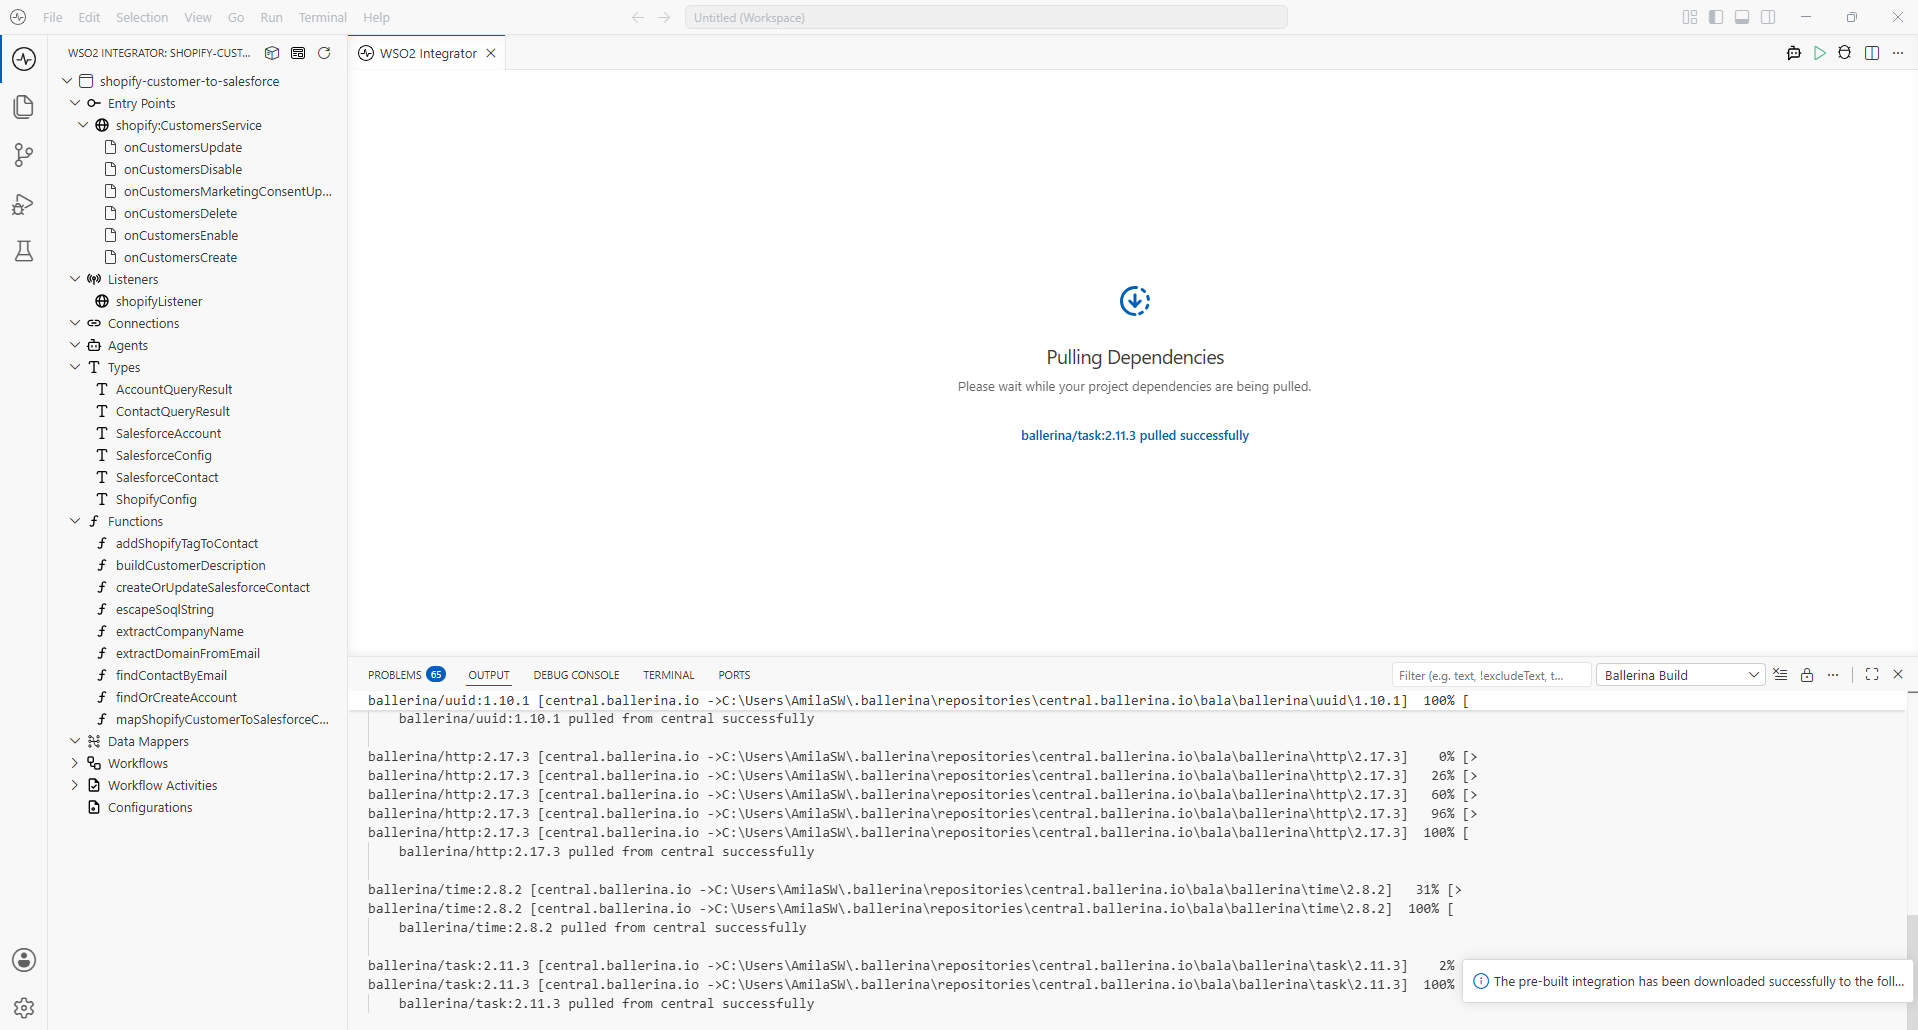Open the Source Control view

[x=24, y=155]
